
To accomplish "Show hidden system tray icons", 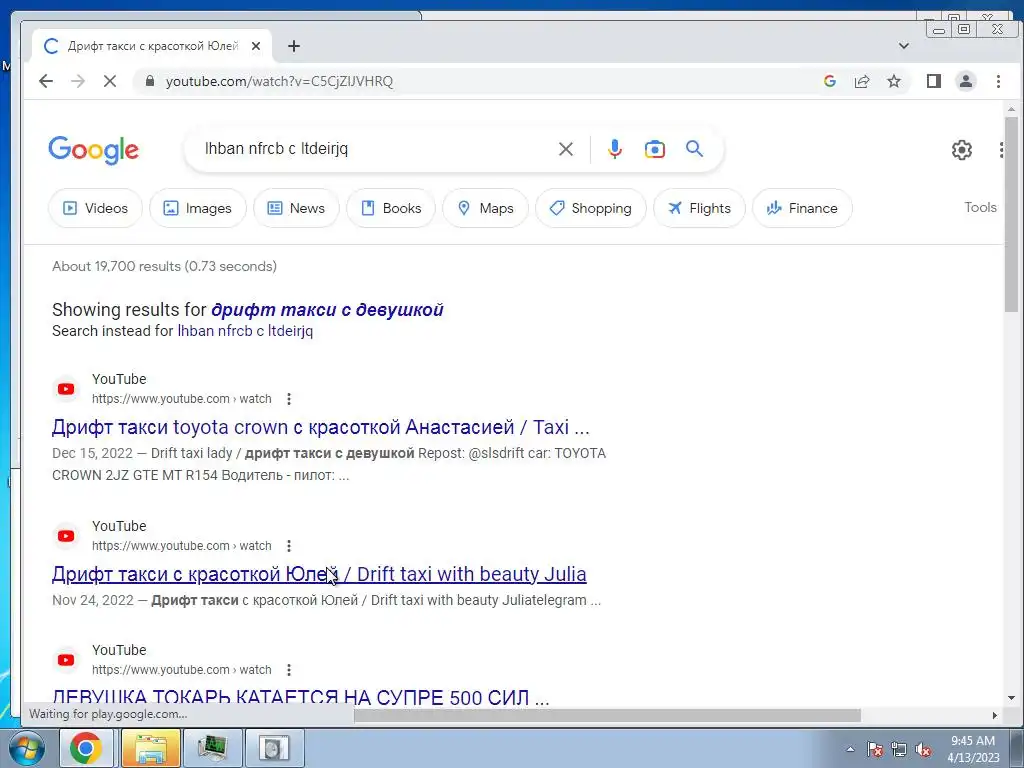I will (850, 749).
